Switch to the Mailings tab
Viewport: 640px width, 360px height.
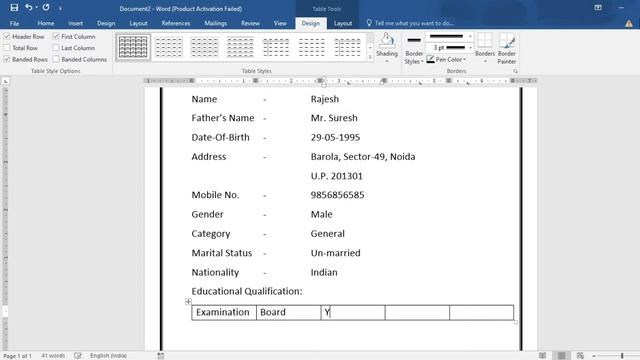pyautogui.click(x=216, y=23)
